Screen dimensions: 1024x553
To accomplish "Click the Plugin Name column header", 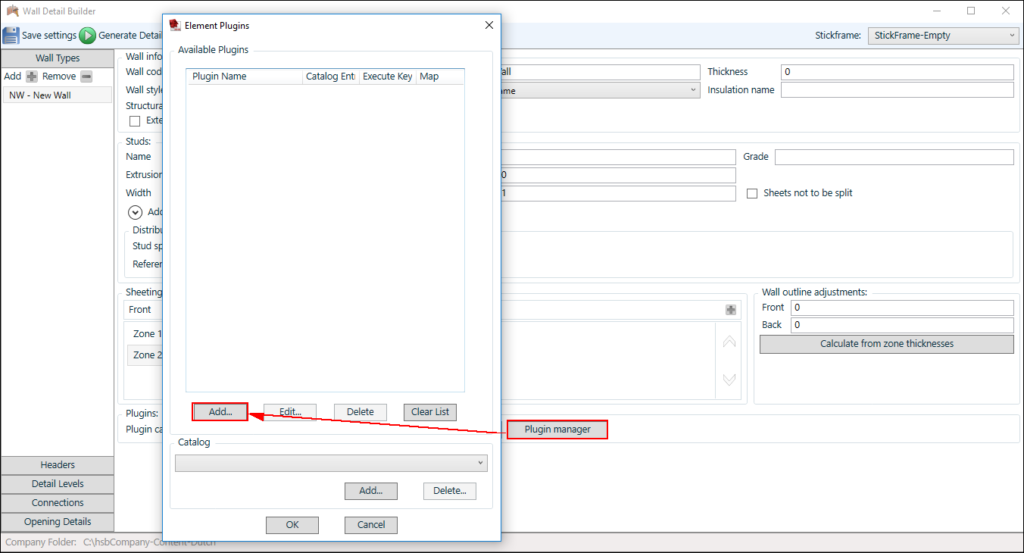I will pyautogui.click(x=244, y=76).
